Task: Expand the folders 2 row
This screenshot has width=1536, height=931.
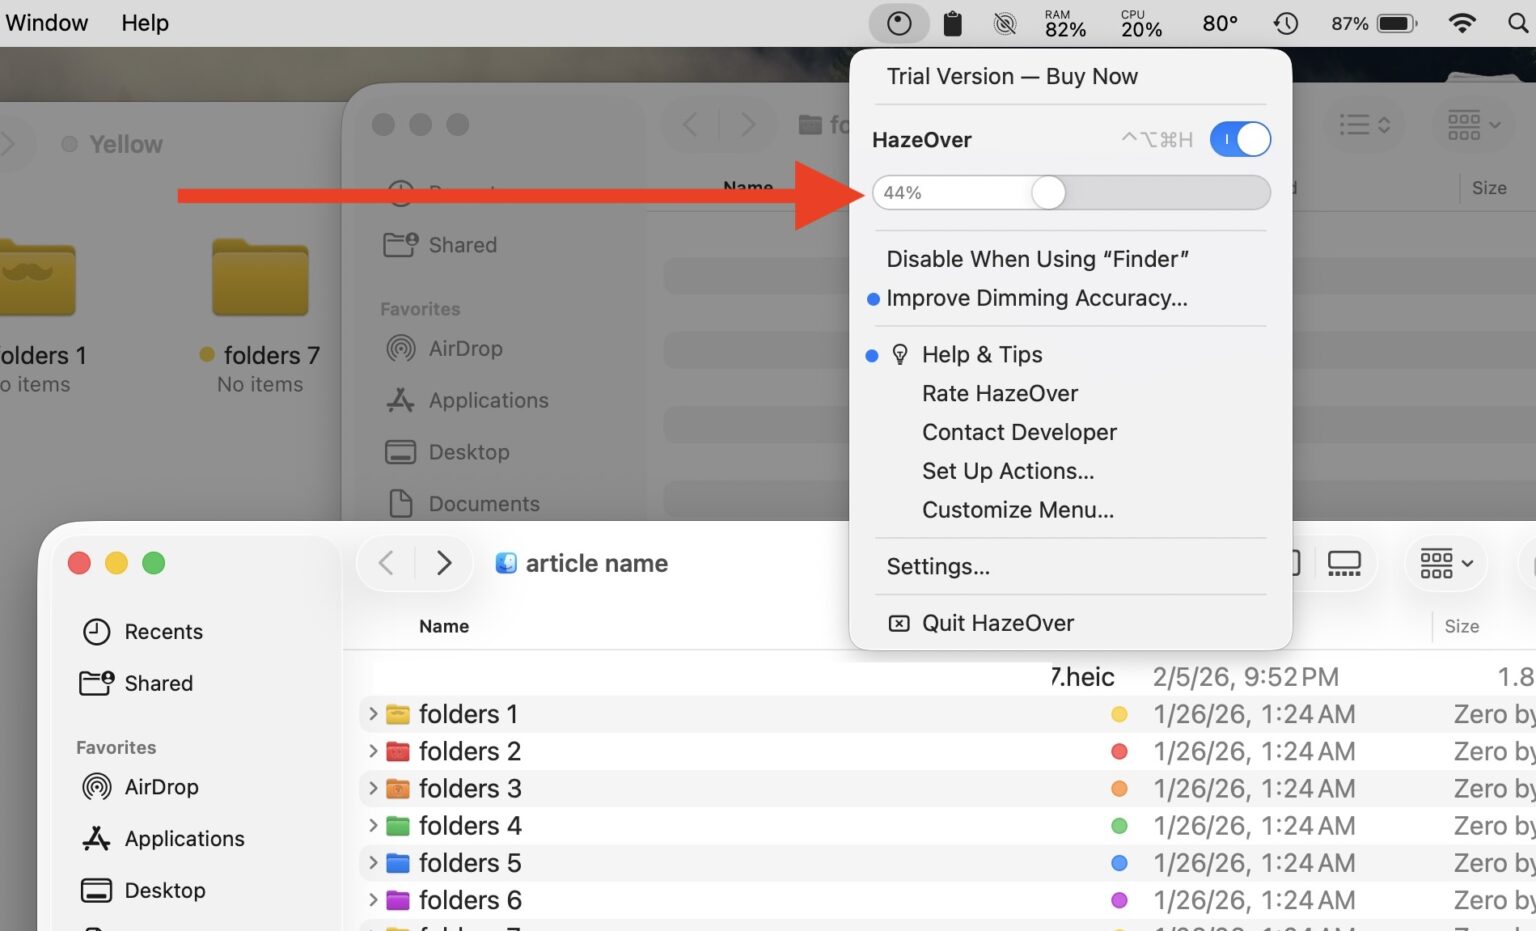Action: [x=373, y=751]
